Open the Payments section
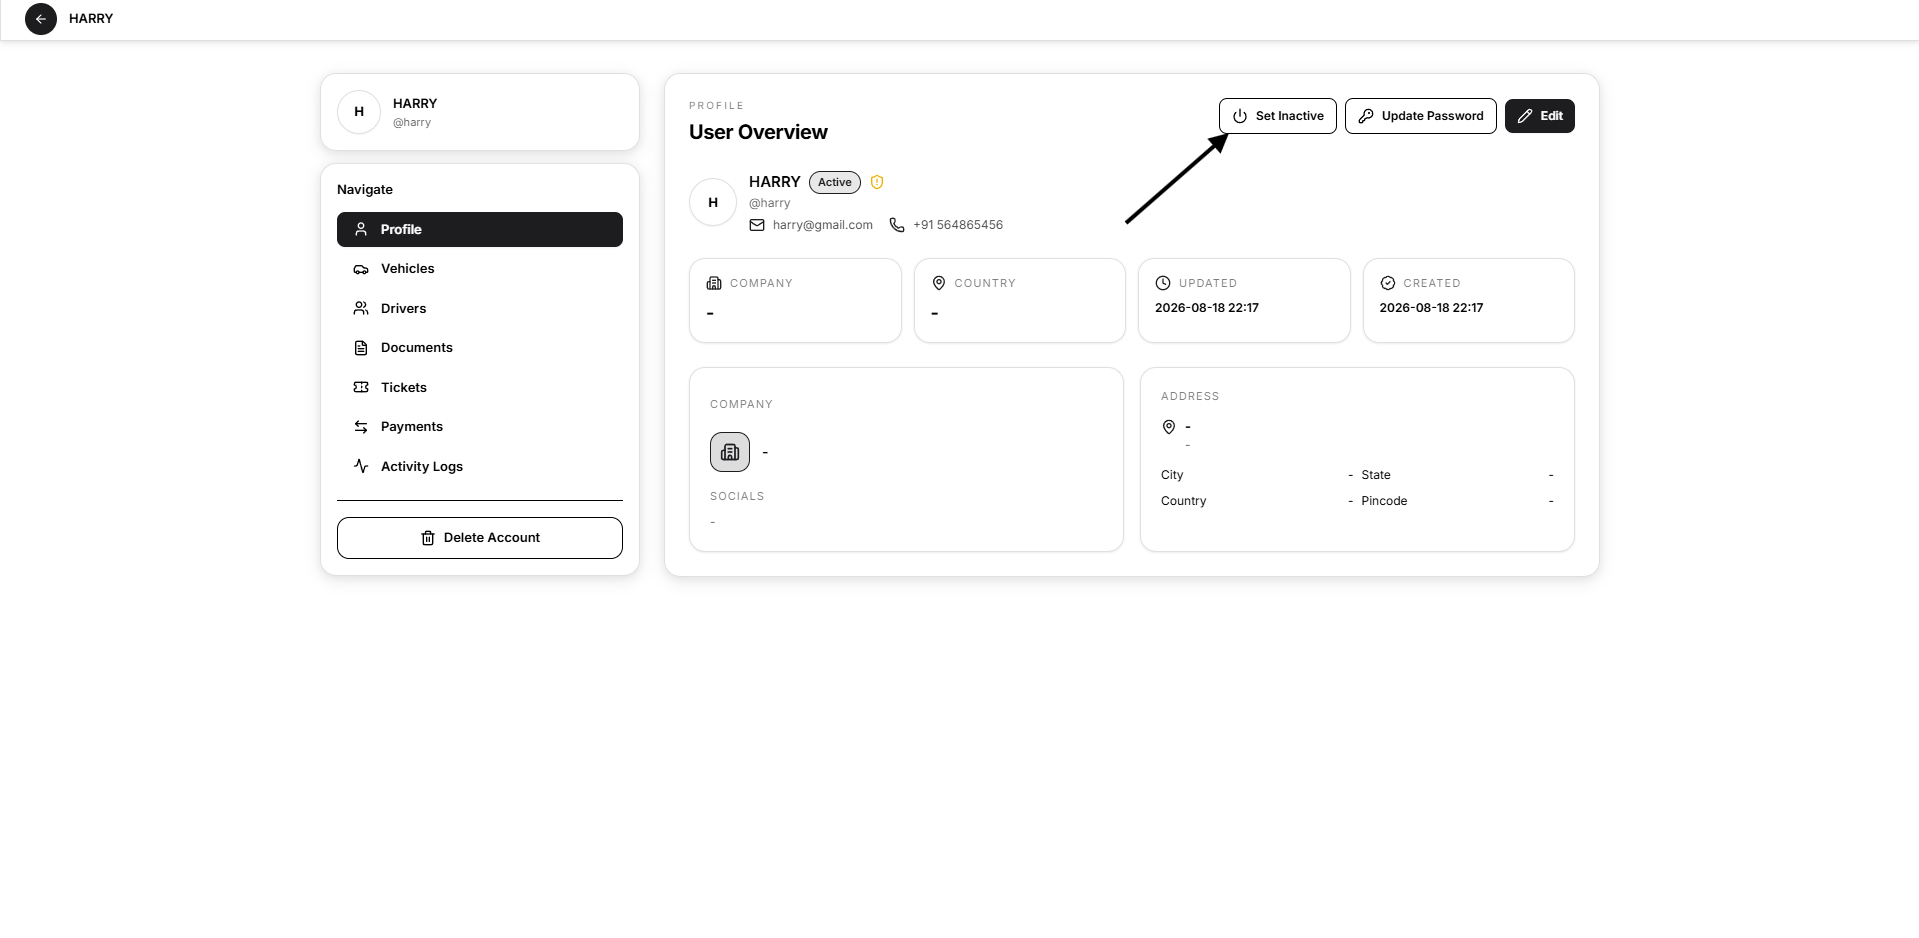 480,427
